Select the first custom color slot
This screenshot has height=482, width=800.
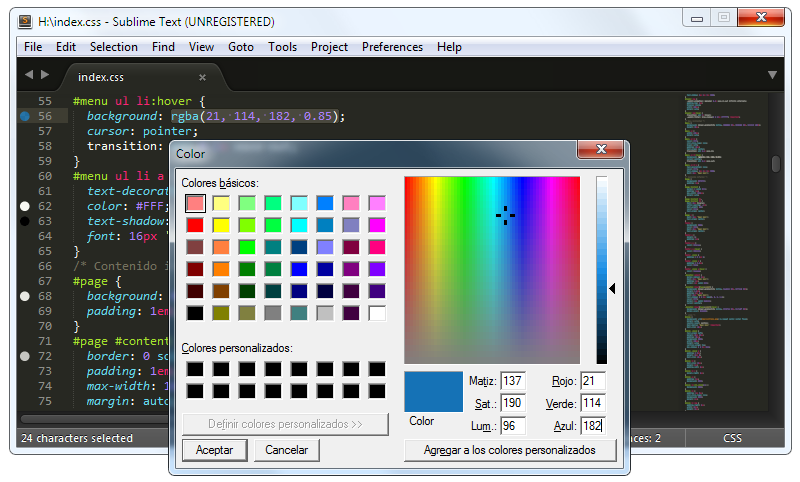point(195,369)
